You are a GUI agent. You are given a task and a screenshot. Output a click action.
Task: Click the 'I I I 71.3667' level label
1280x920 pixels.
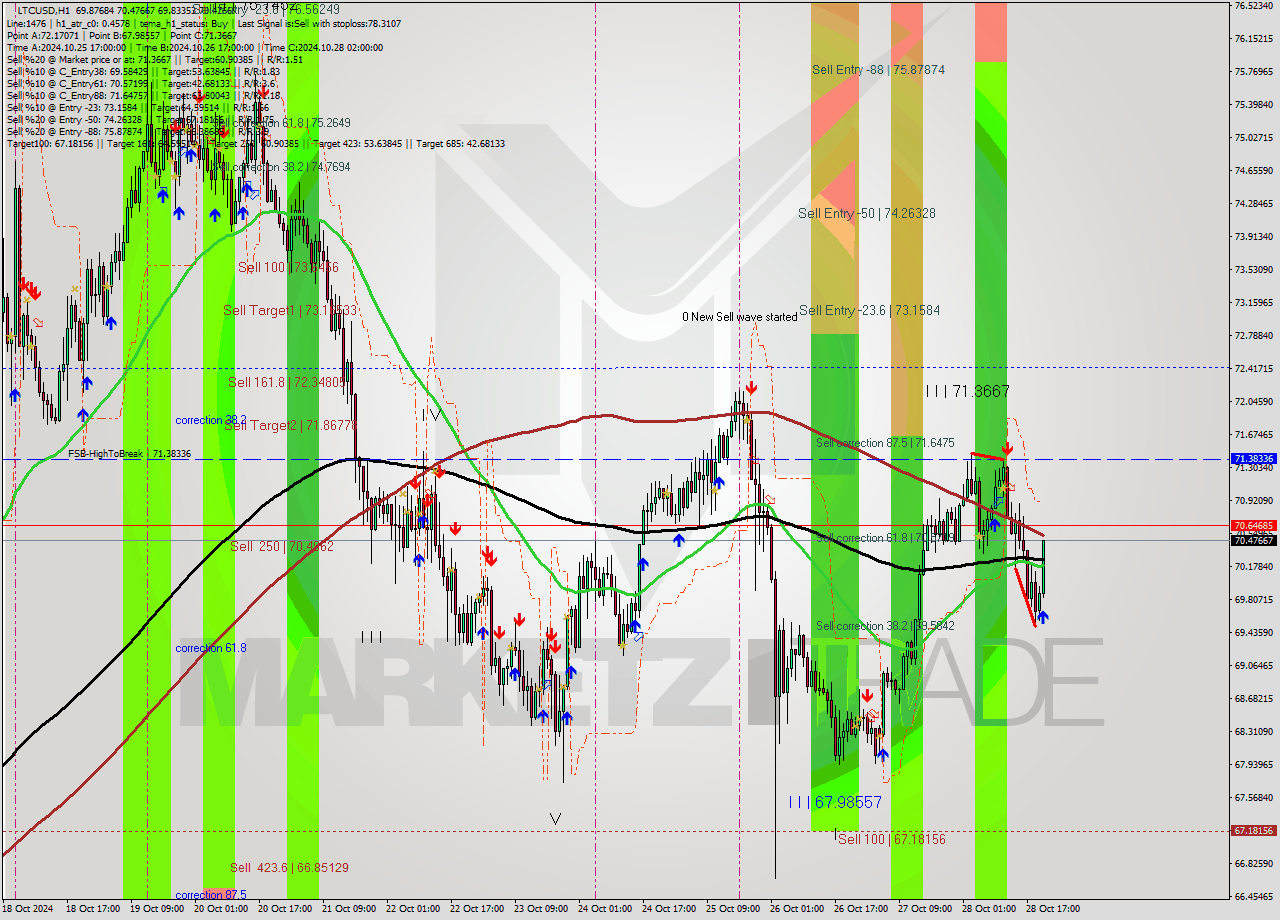click(x=967, y=392)
